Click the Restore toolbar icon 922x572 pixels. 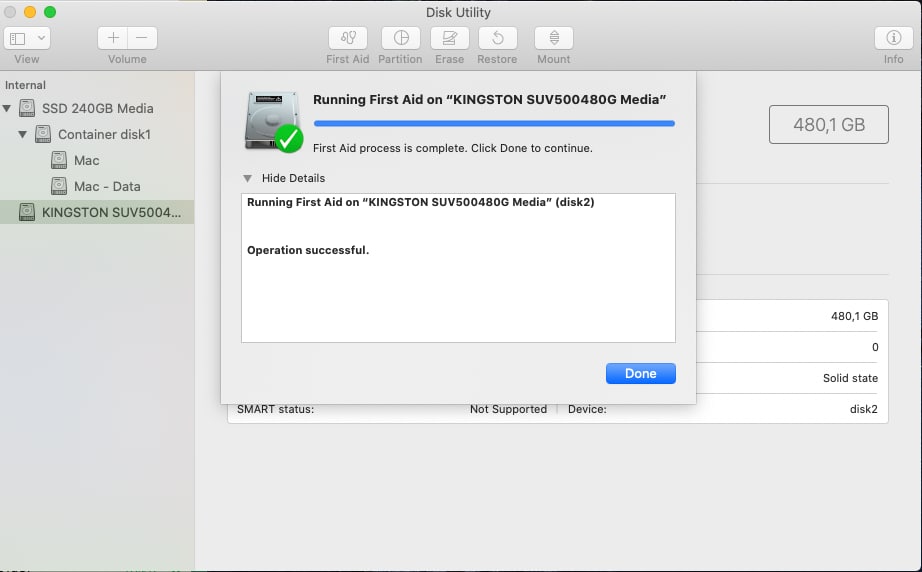click(x=497, y=38)
